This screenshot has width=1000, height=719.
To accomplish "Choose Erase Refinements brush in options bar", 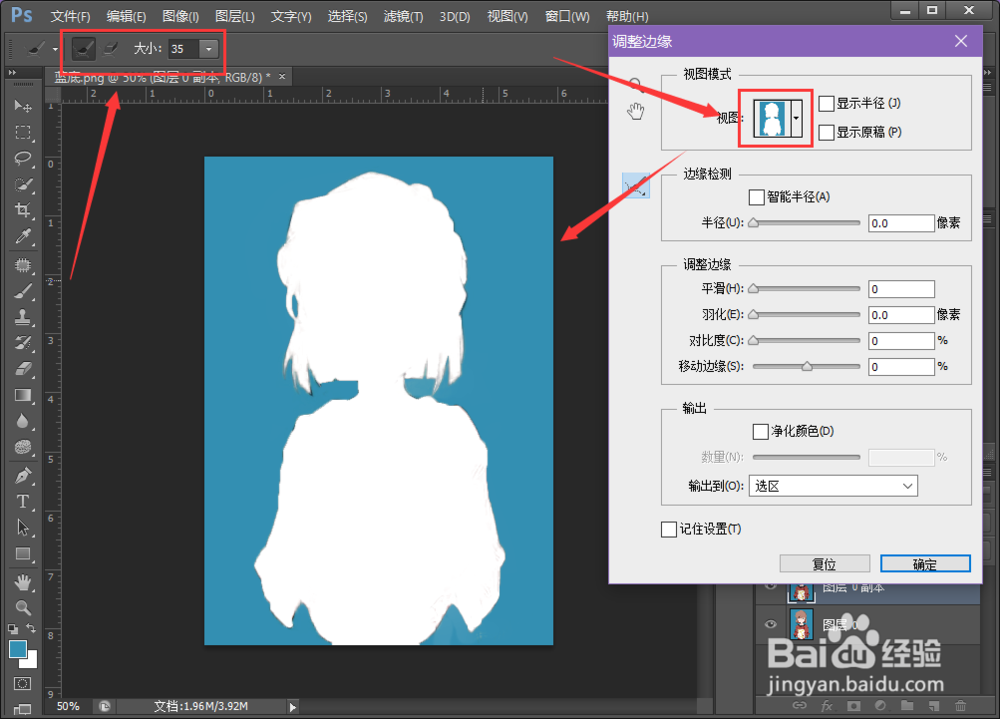I will [110, 48].
